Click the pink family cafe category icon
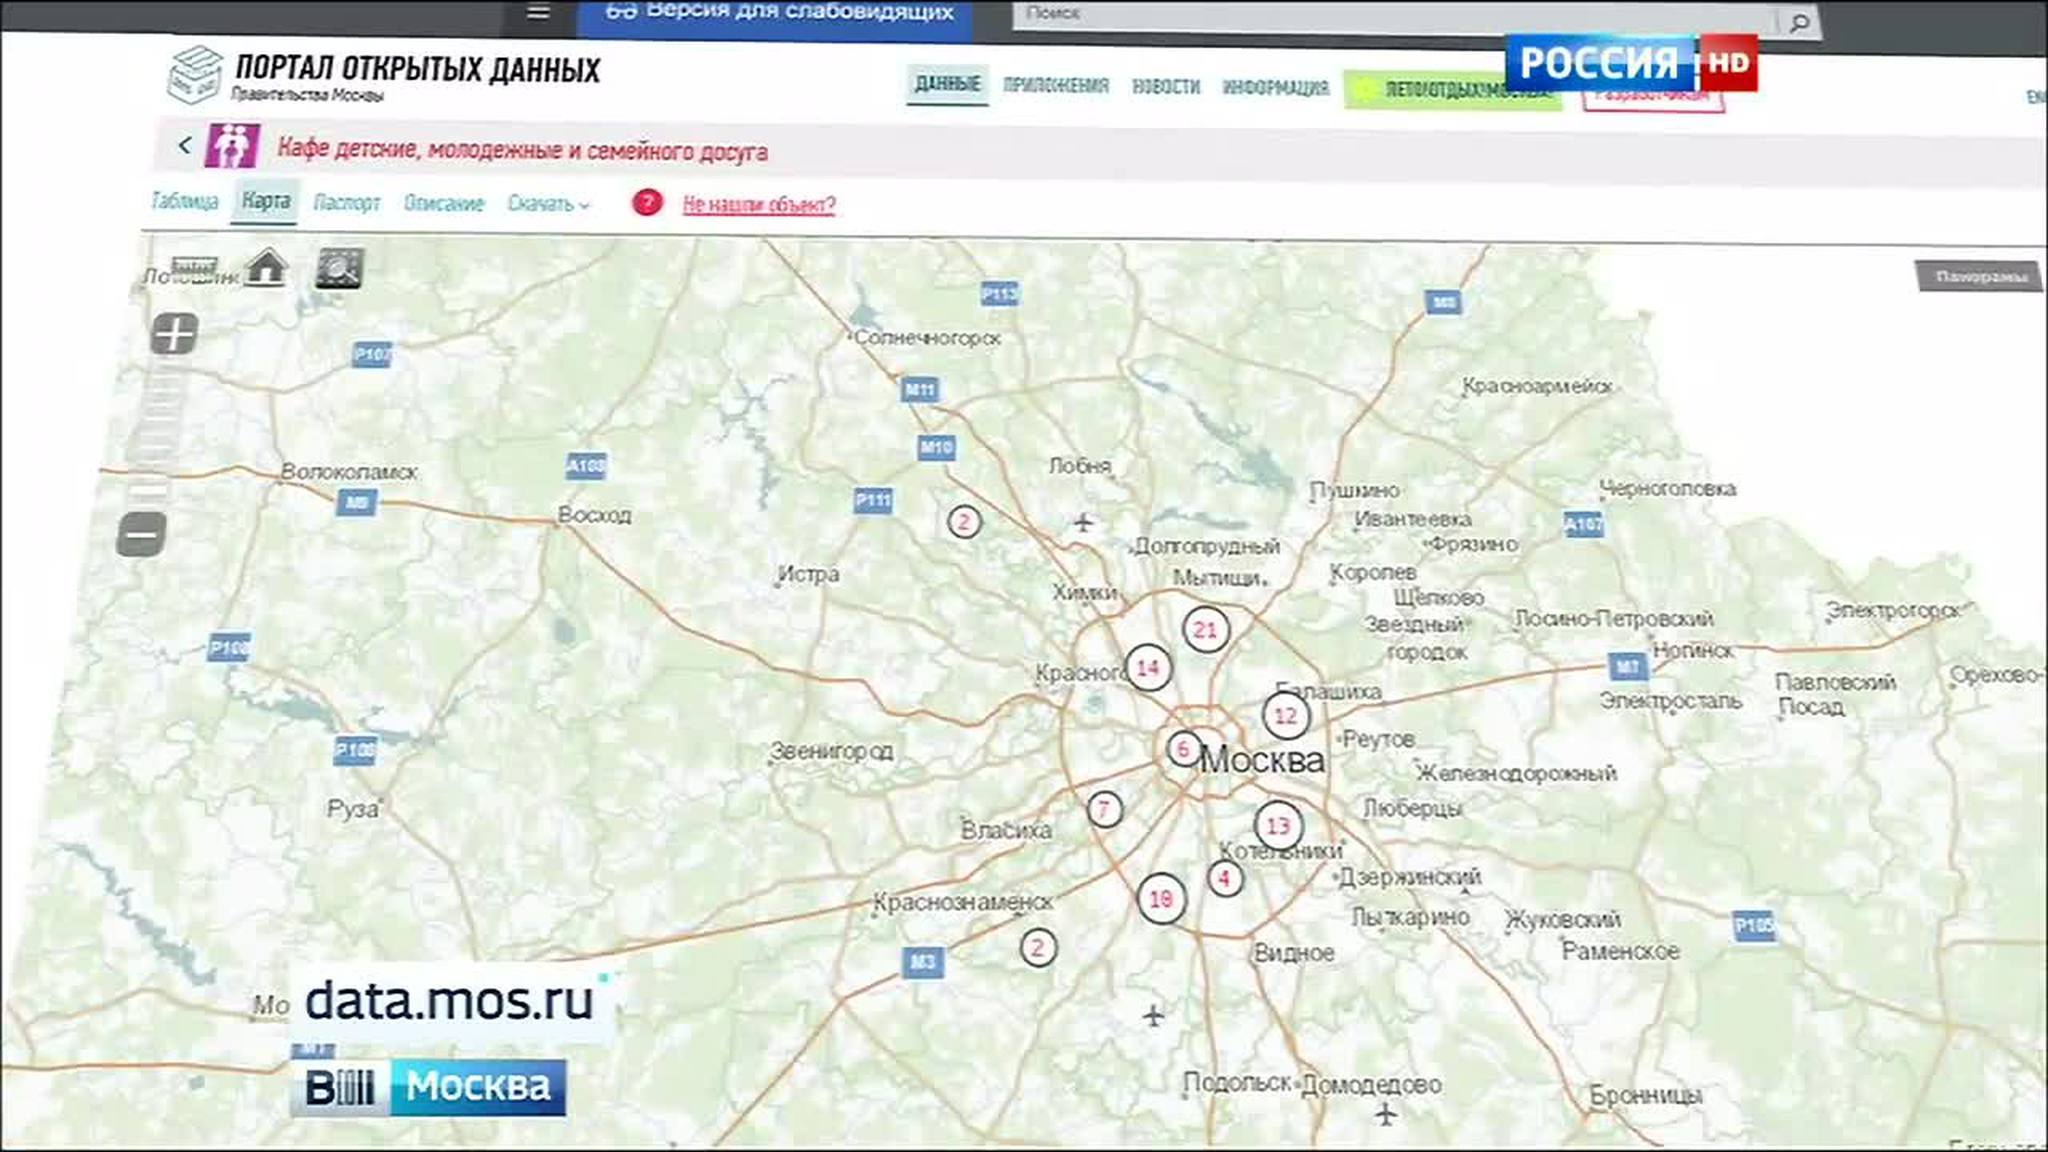Viewport: 2048px width, 1152px height. (232, 145)
